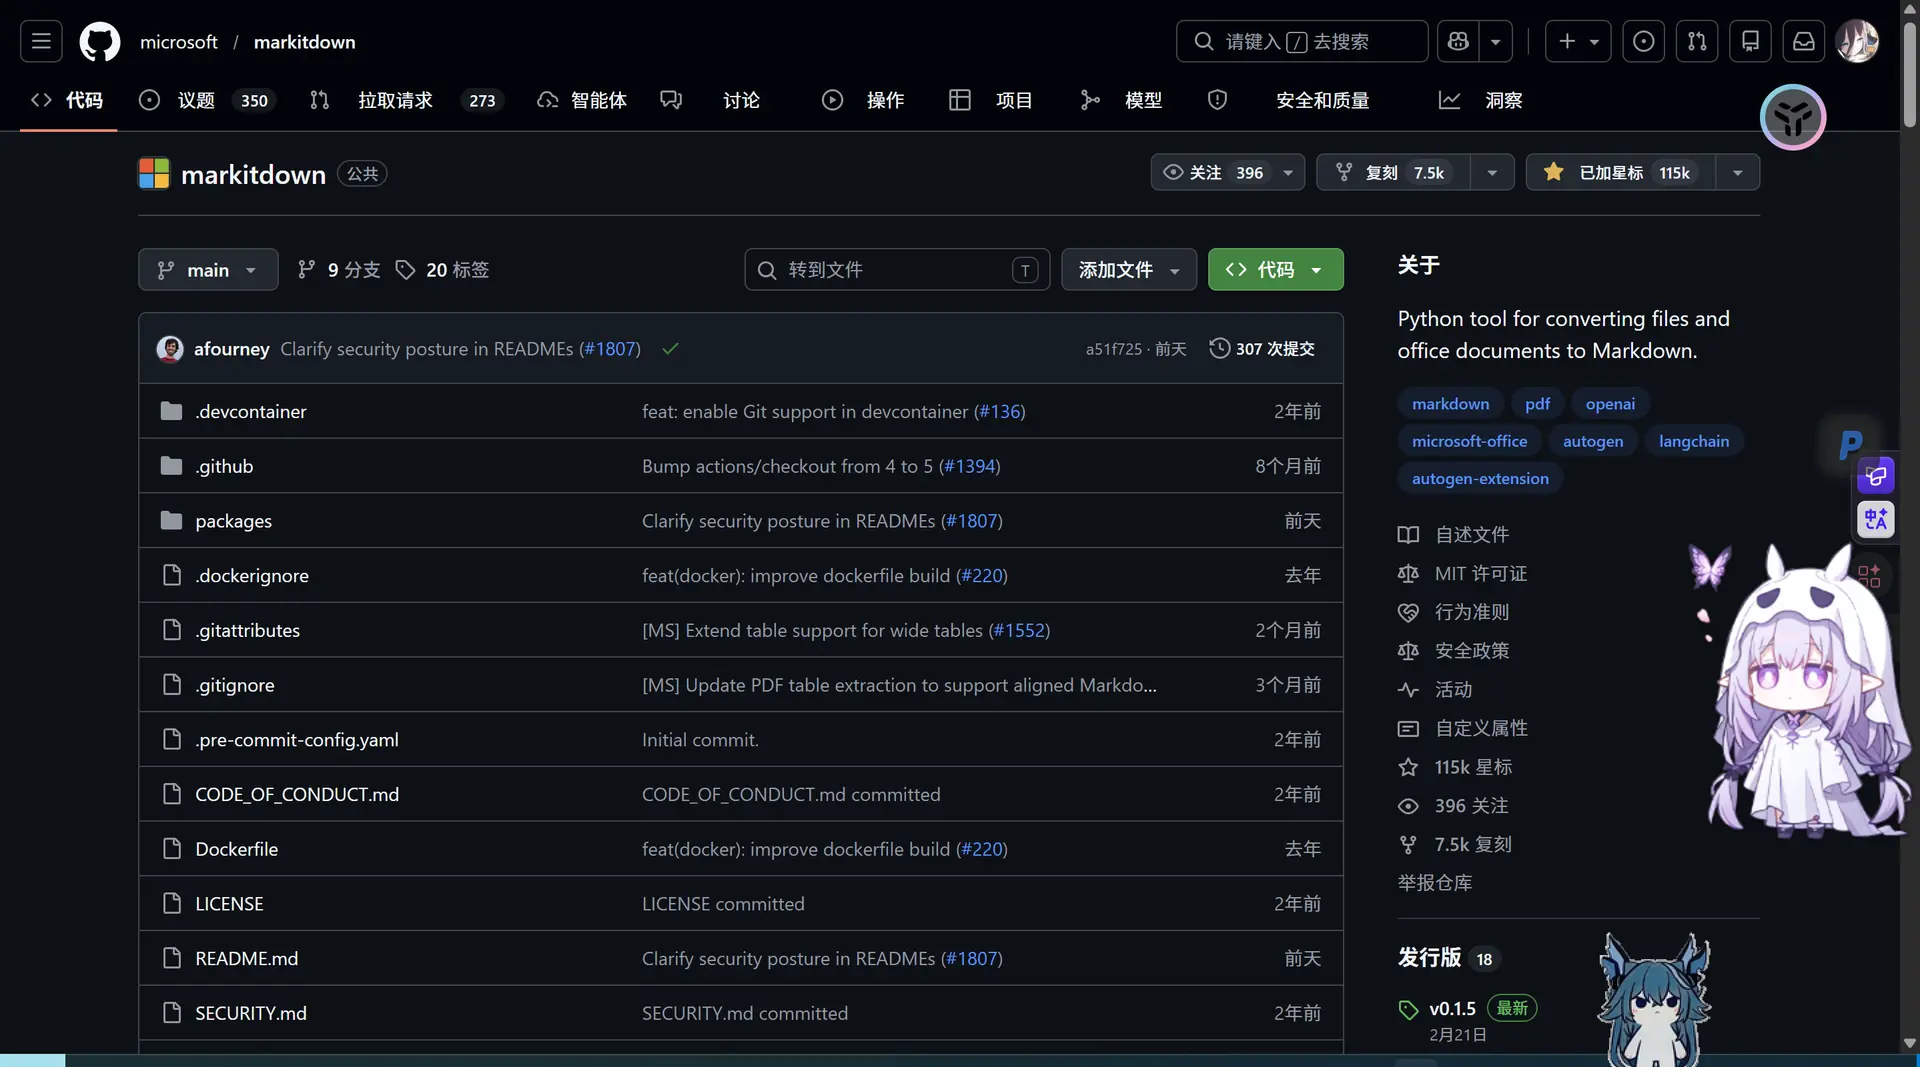1920x1067 pixels.
Task: Open the 307 次提交 commits link
Action: [1263, 349]
